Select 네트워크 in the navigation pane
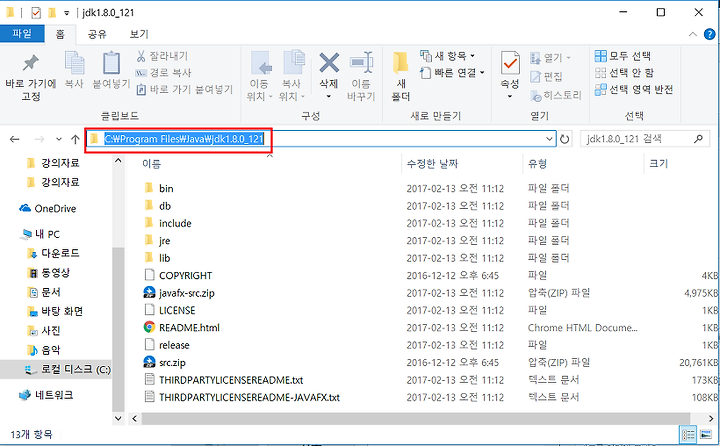The image size is (720, 446). point(46,395)
